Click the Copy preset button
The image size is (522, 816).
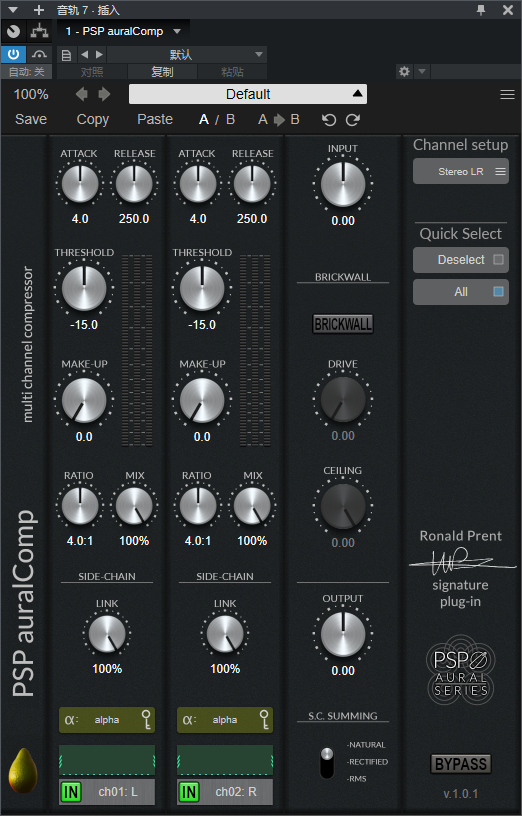pos(93,120)
